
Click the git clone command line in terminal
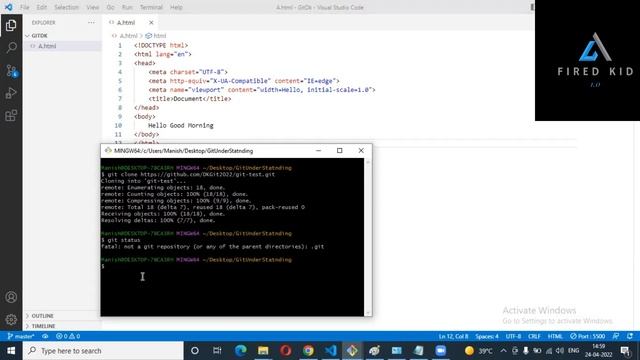click(x=188, y=174)
